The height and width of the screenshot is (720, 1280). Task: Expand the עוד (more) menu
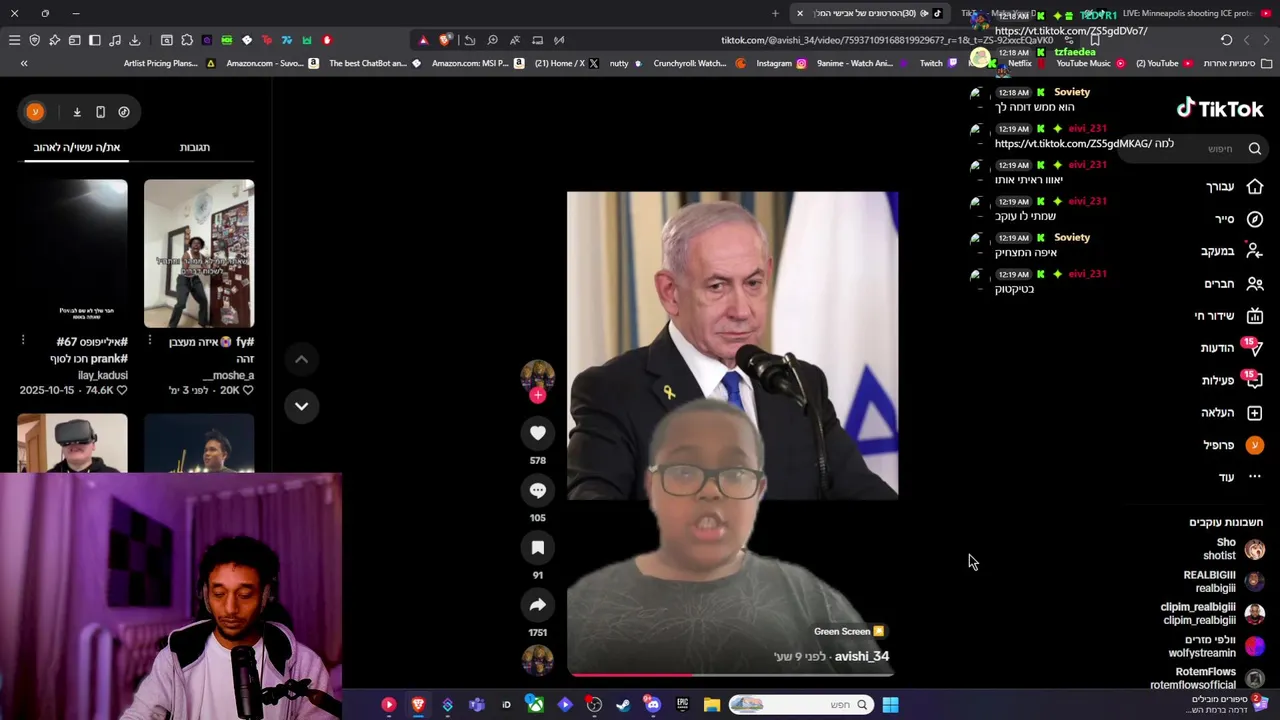1240,477
